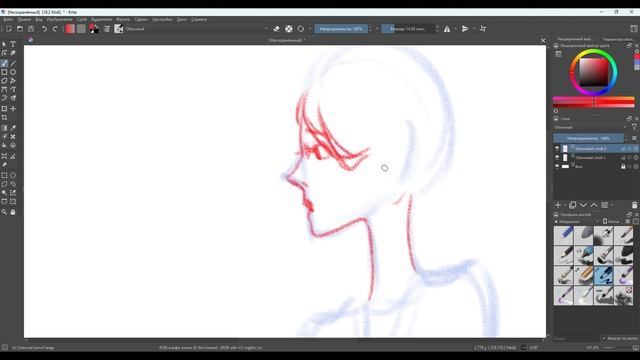Select the Color Sampler eyedropper tool
The width and height of the screenshot is (640, 360).
[x=13, y=128]
